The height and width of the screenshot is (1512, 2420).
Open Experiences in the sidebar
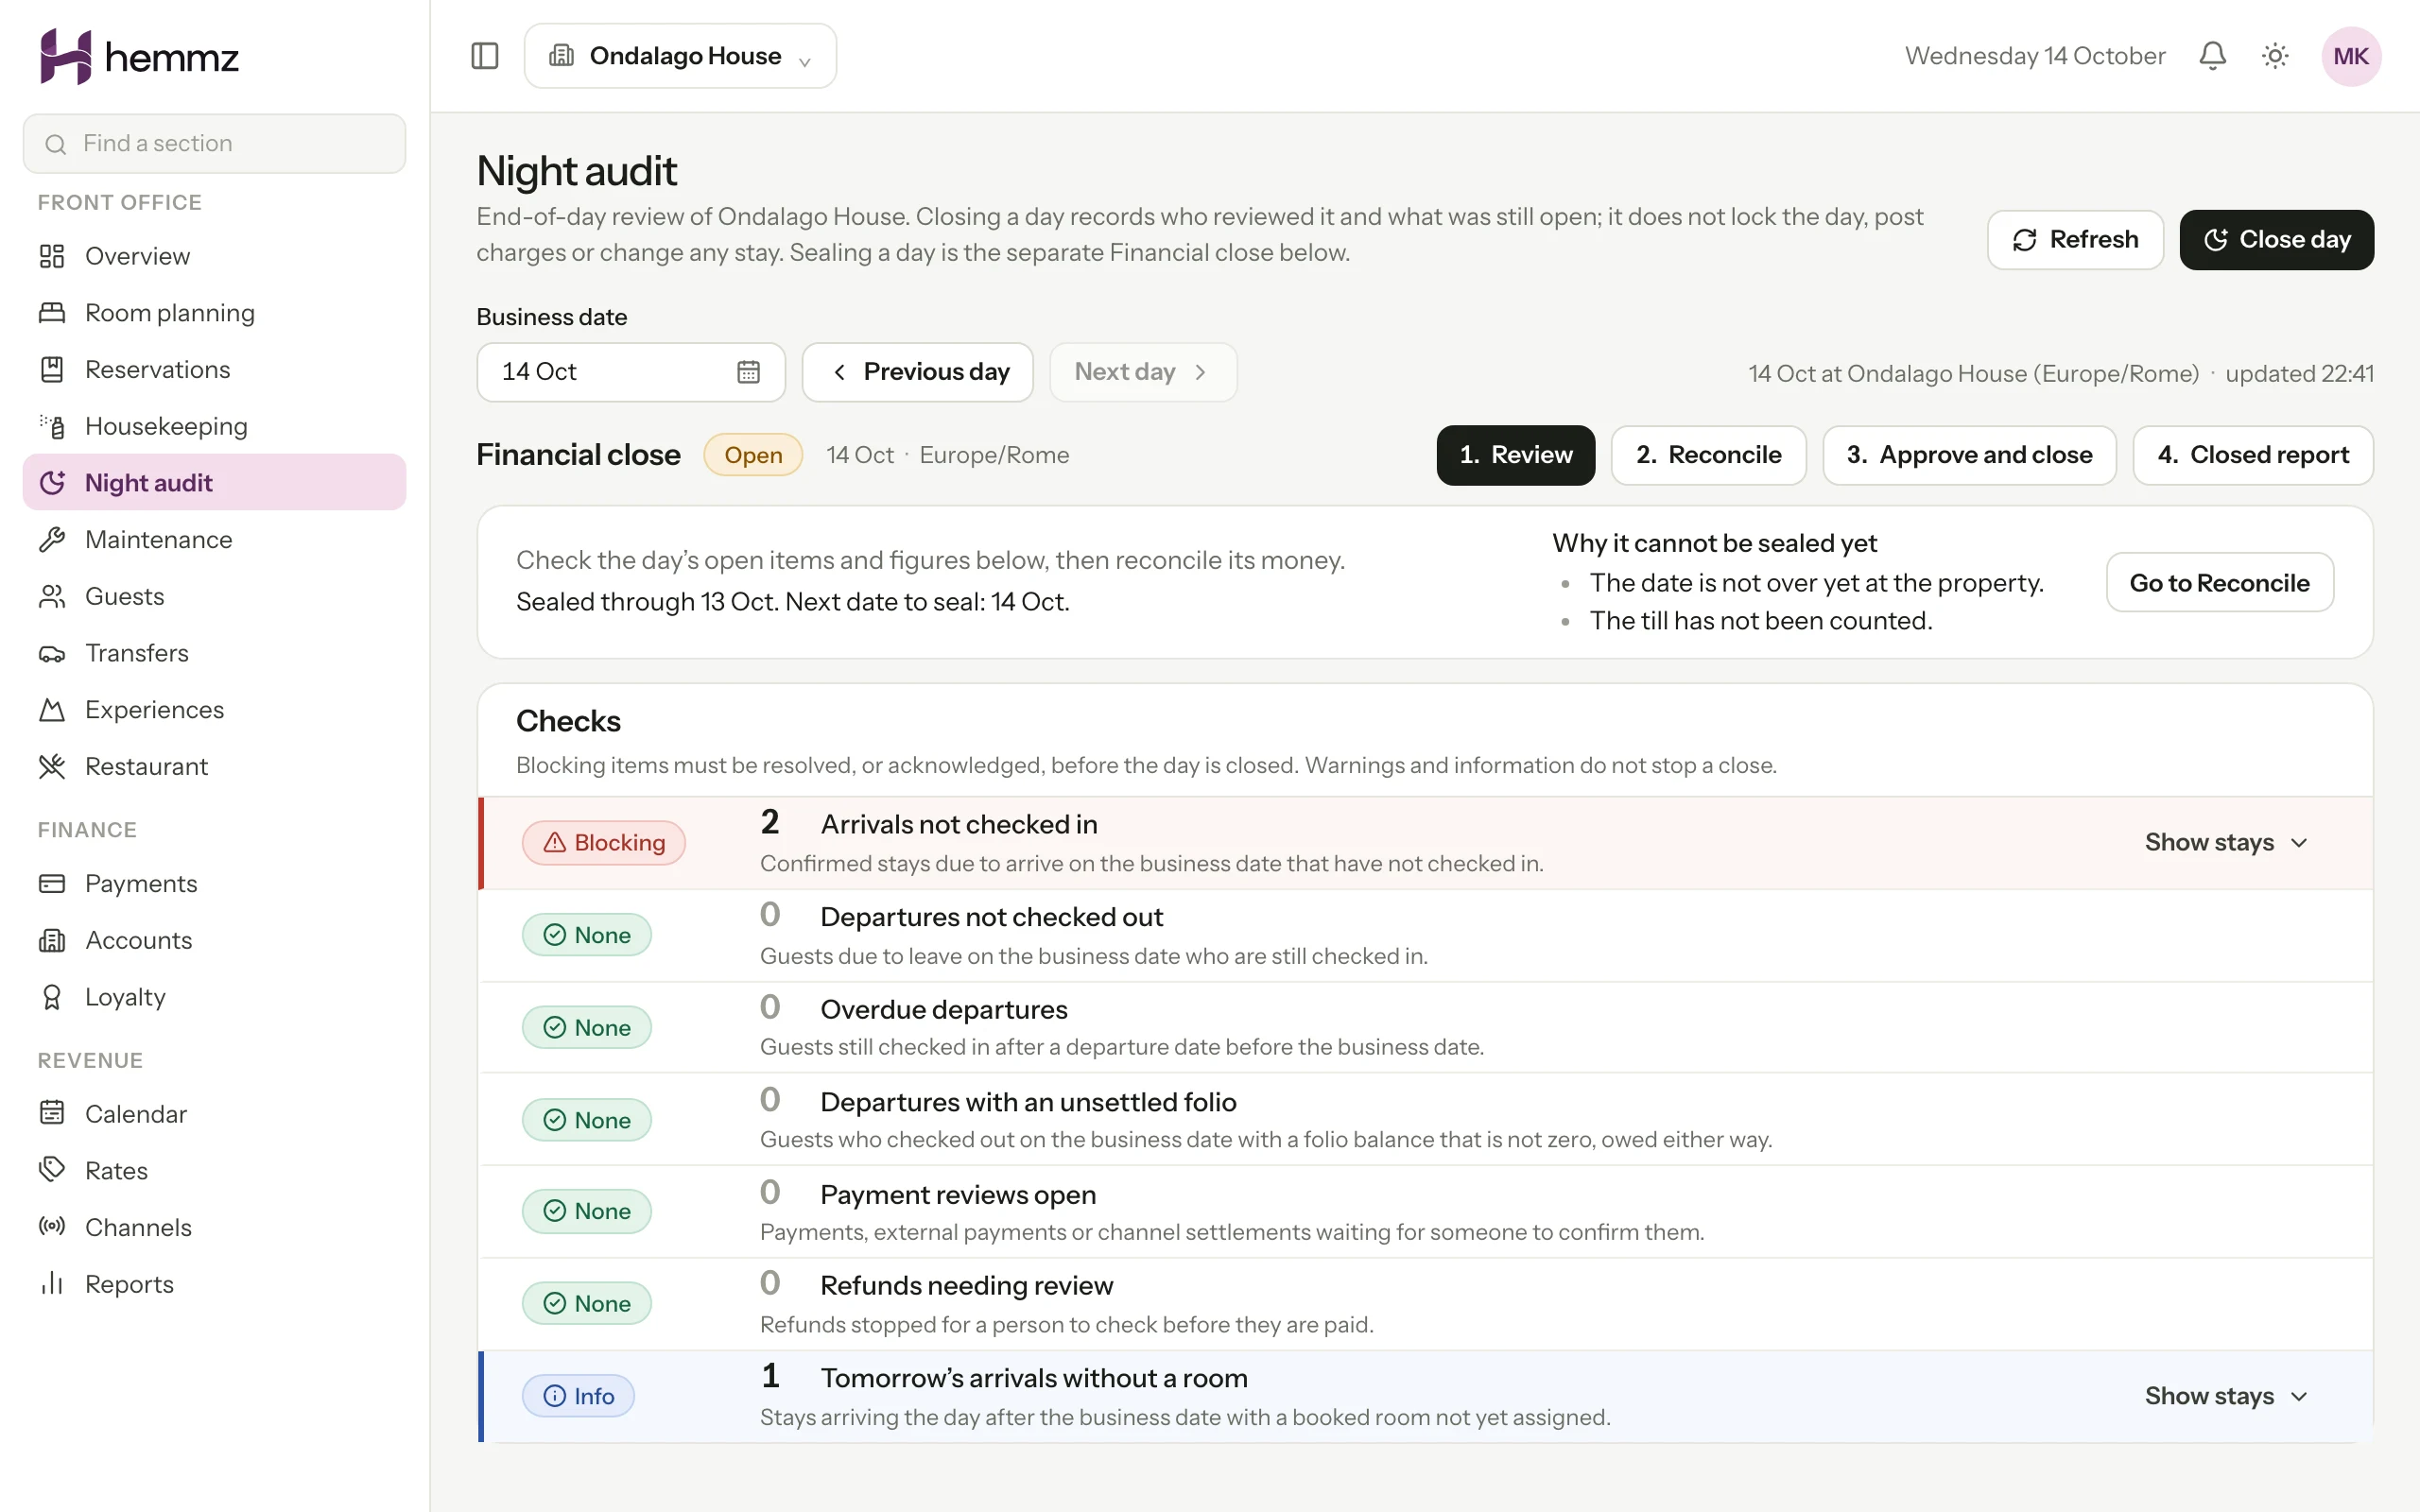214,709
